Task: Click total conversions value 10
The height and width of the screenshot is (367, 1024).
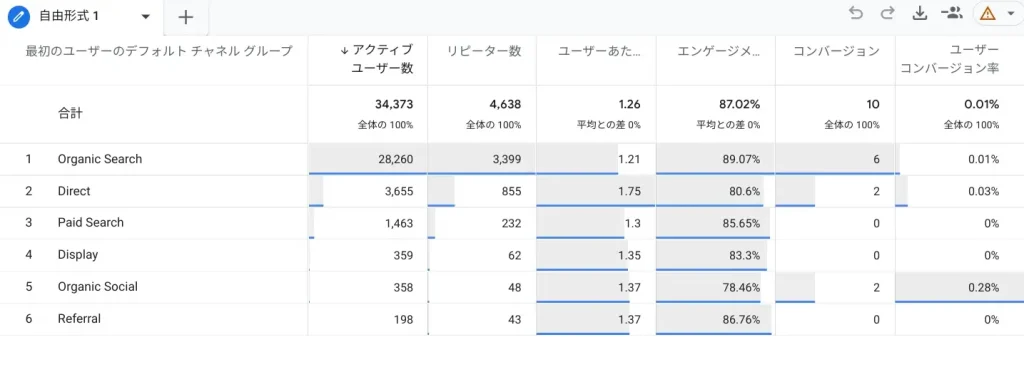Action: coord(874,104)
